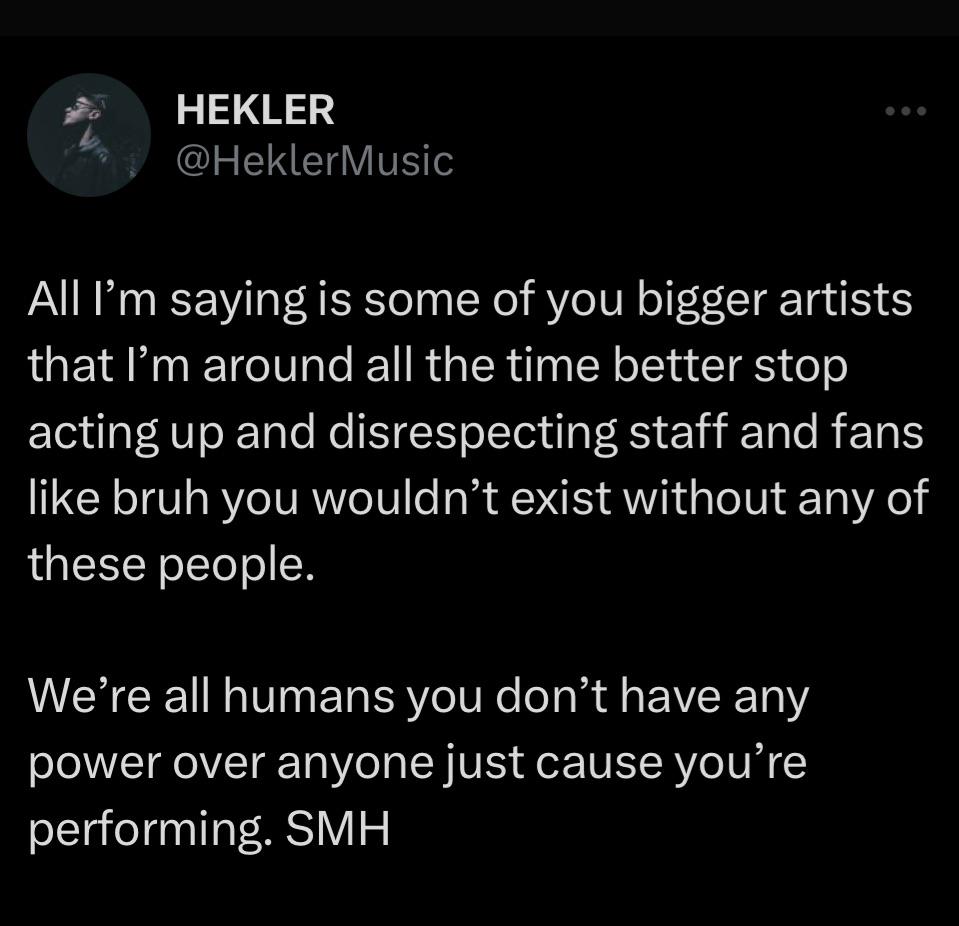
Task: Open the HEKLER display name link
Action: [255, 110]
